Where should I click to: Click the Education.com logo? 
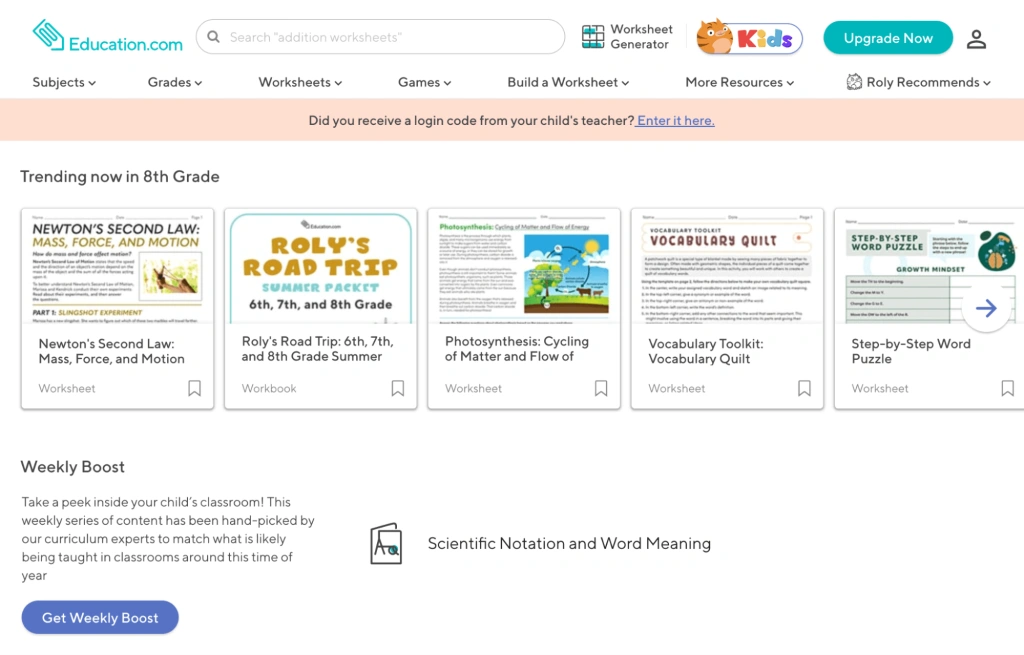(x=107, y=37)
